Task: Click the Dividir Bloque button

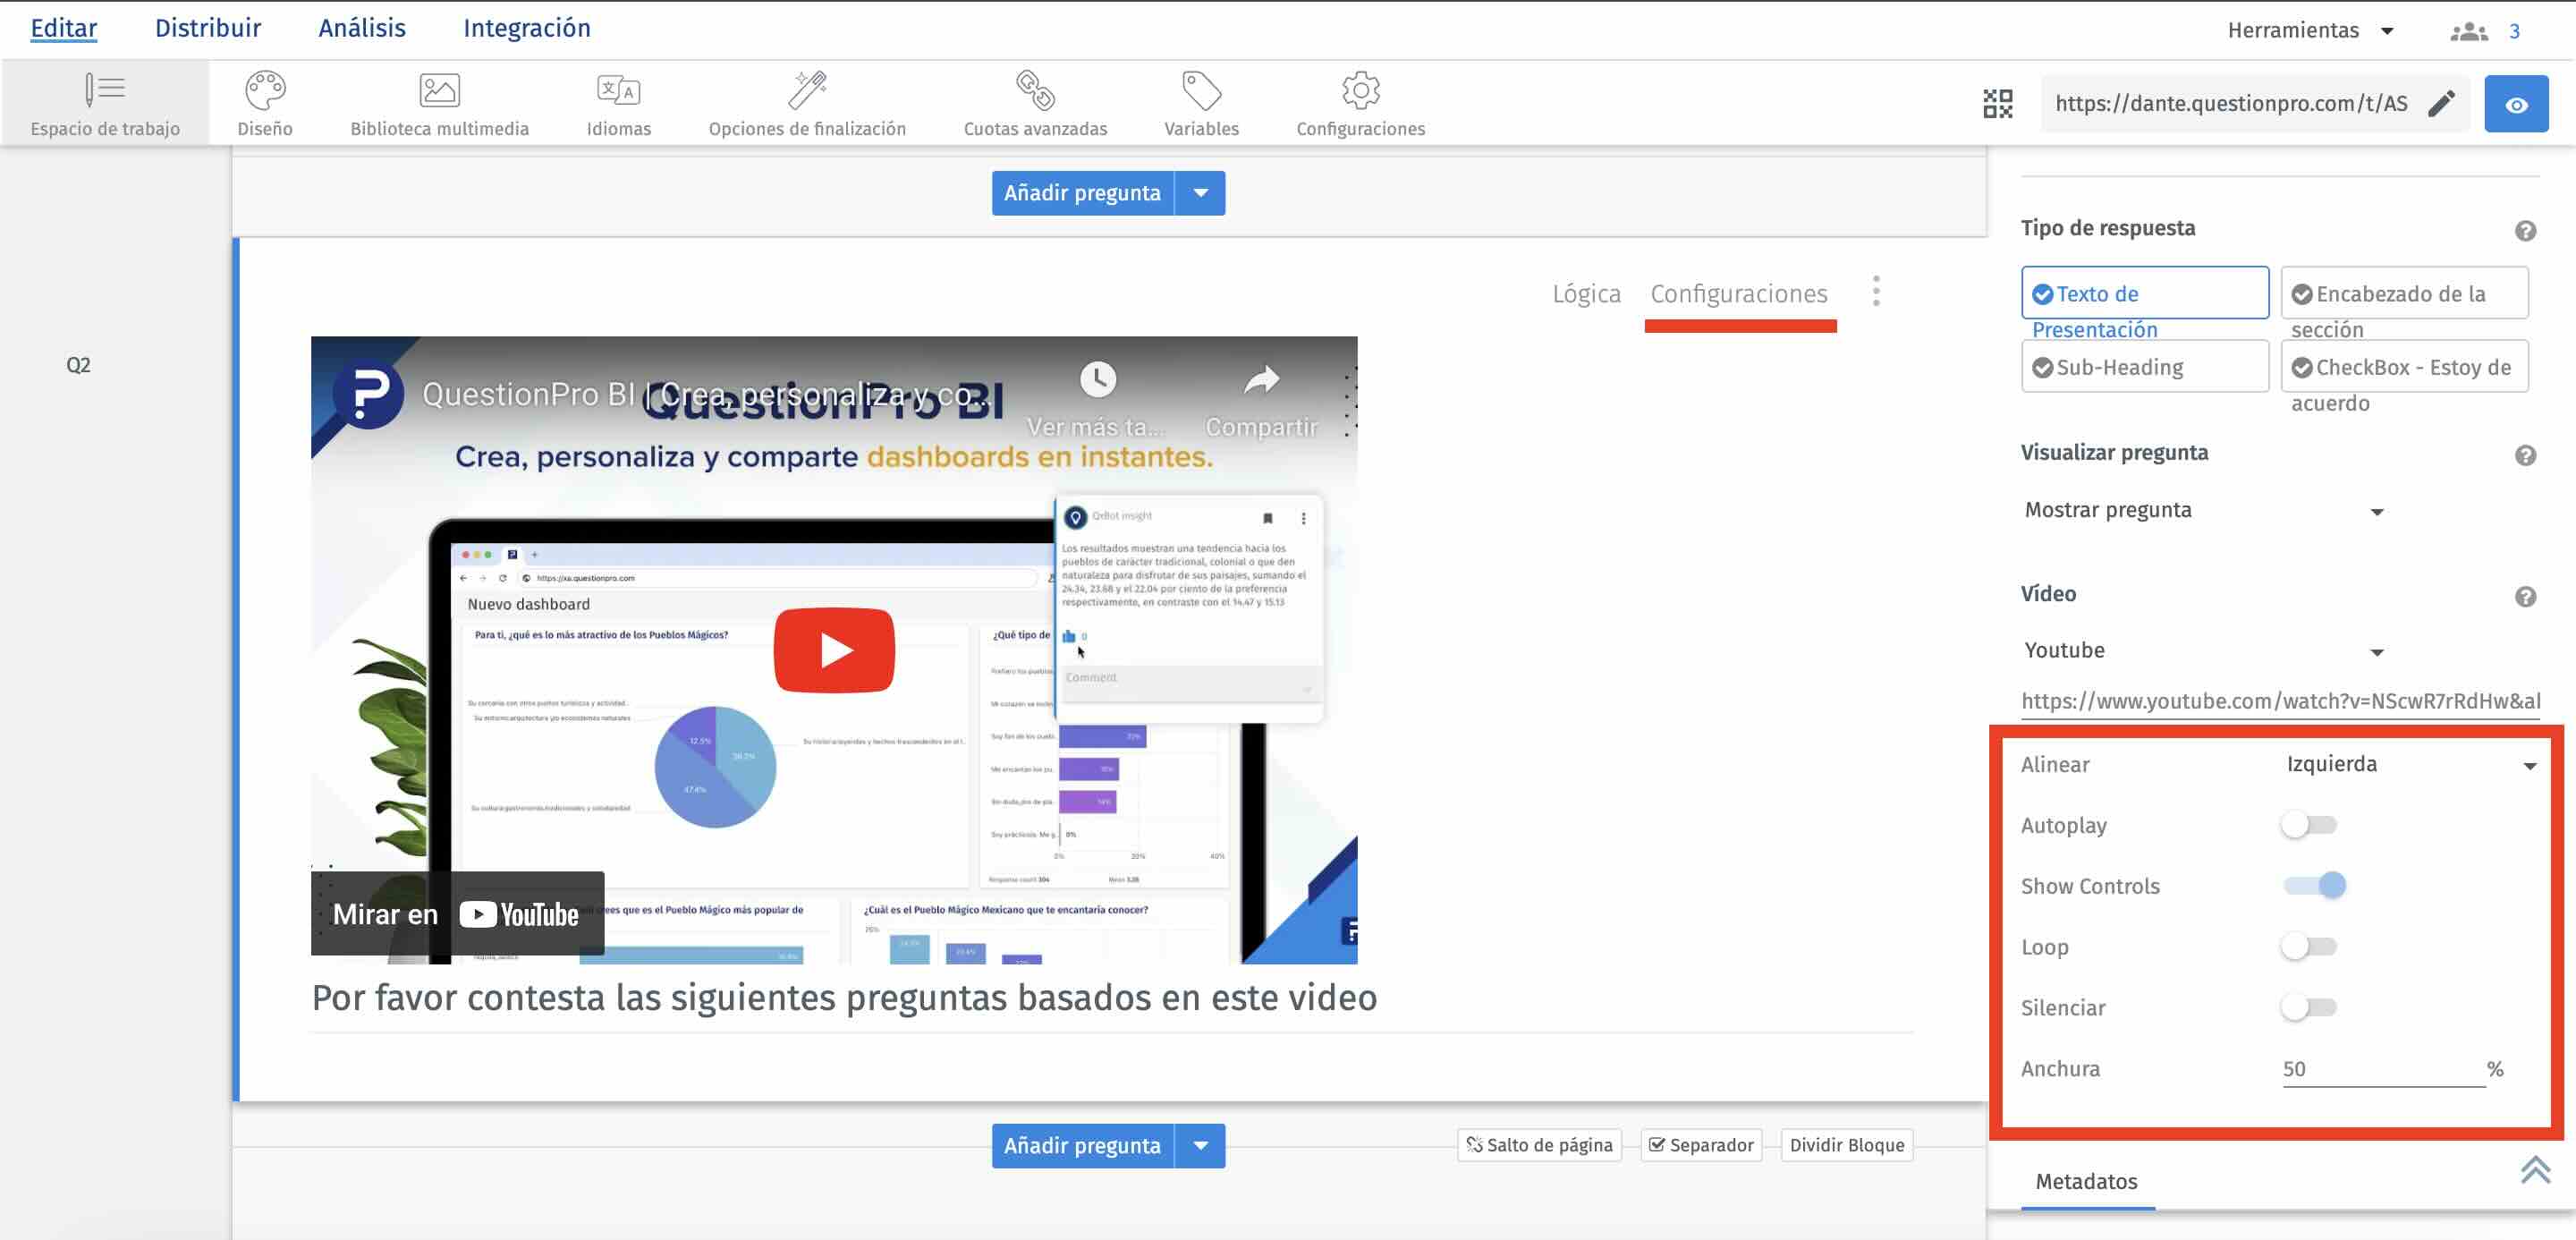Action: (x=1847, y=1146)
